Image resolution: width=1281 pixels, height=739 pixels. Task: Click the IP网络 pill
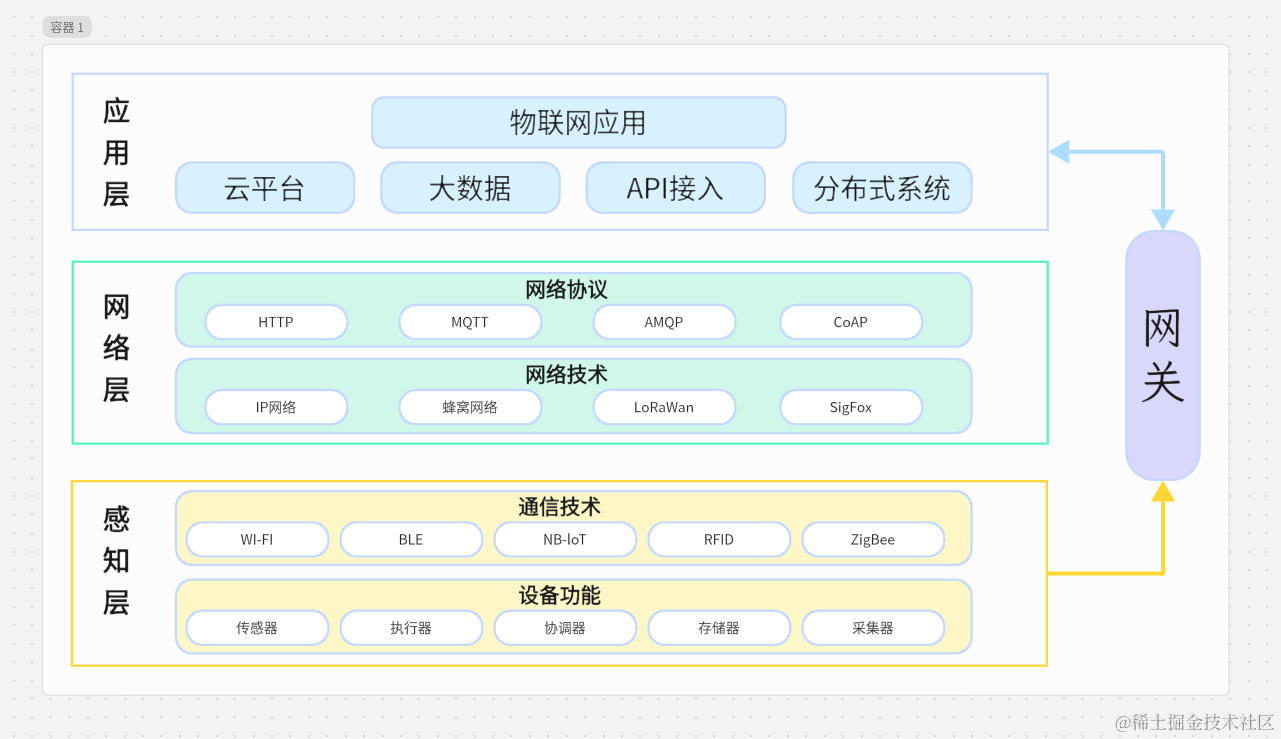click(x=276, y=407)
